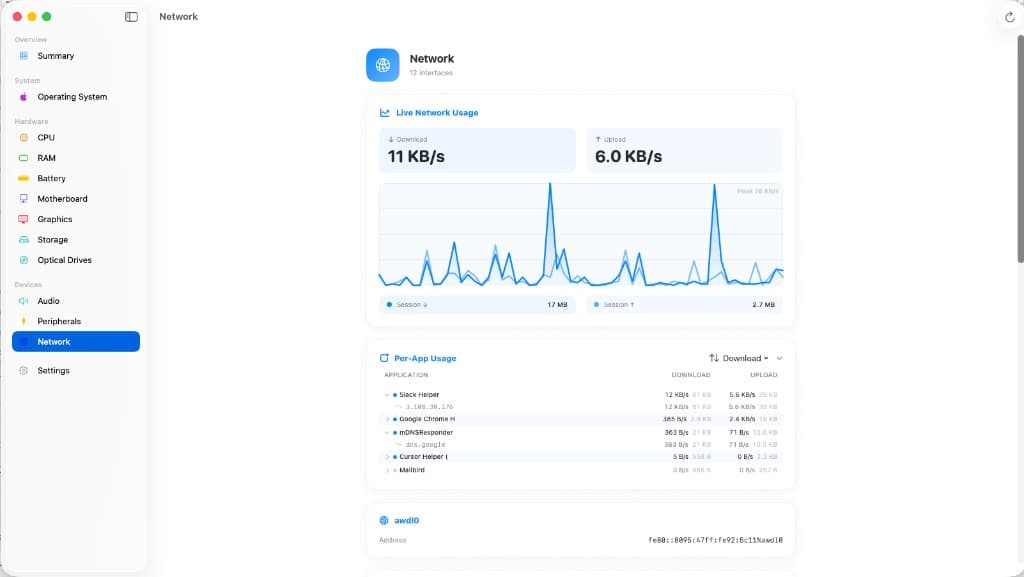Collapse the Slack Helper row
The image size is (1024, 577).
387,395
